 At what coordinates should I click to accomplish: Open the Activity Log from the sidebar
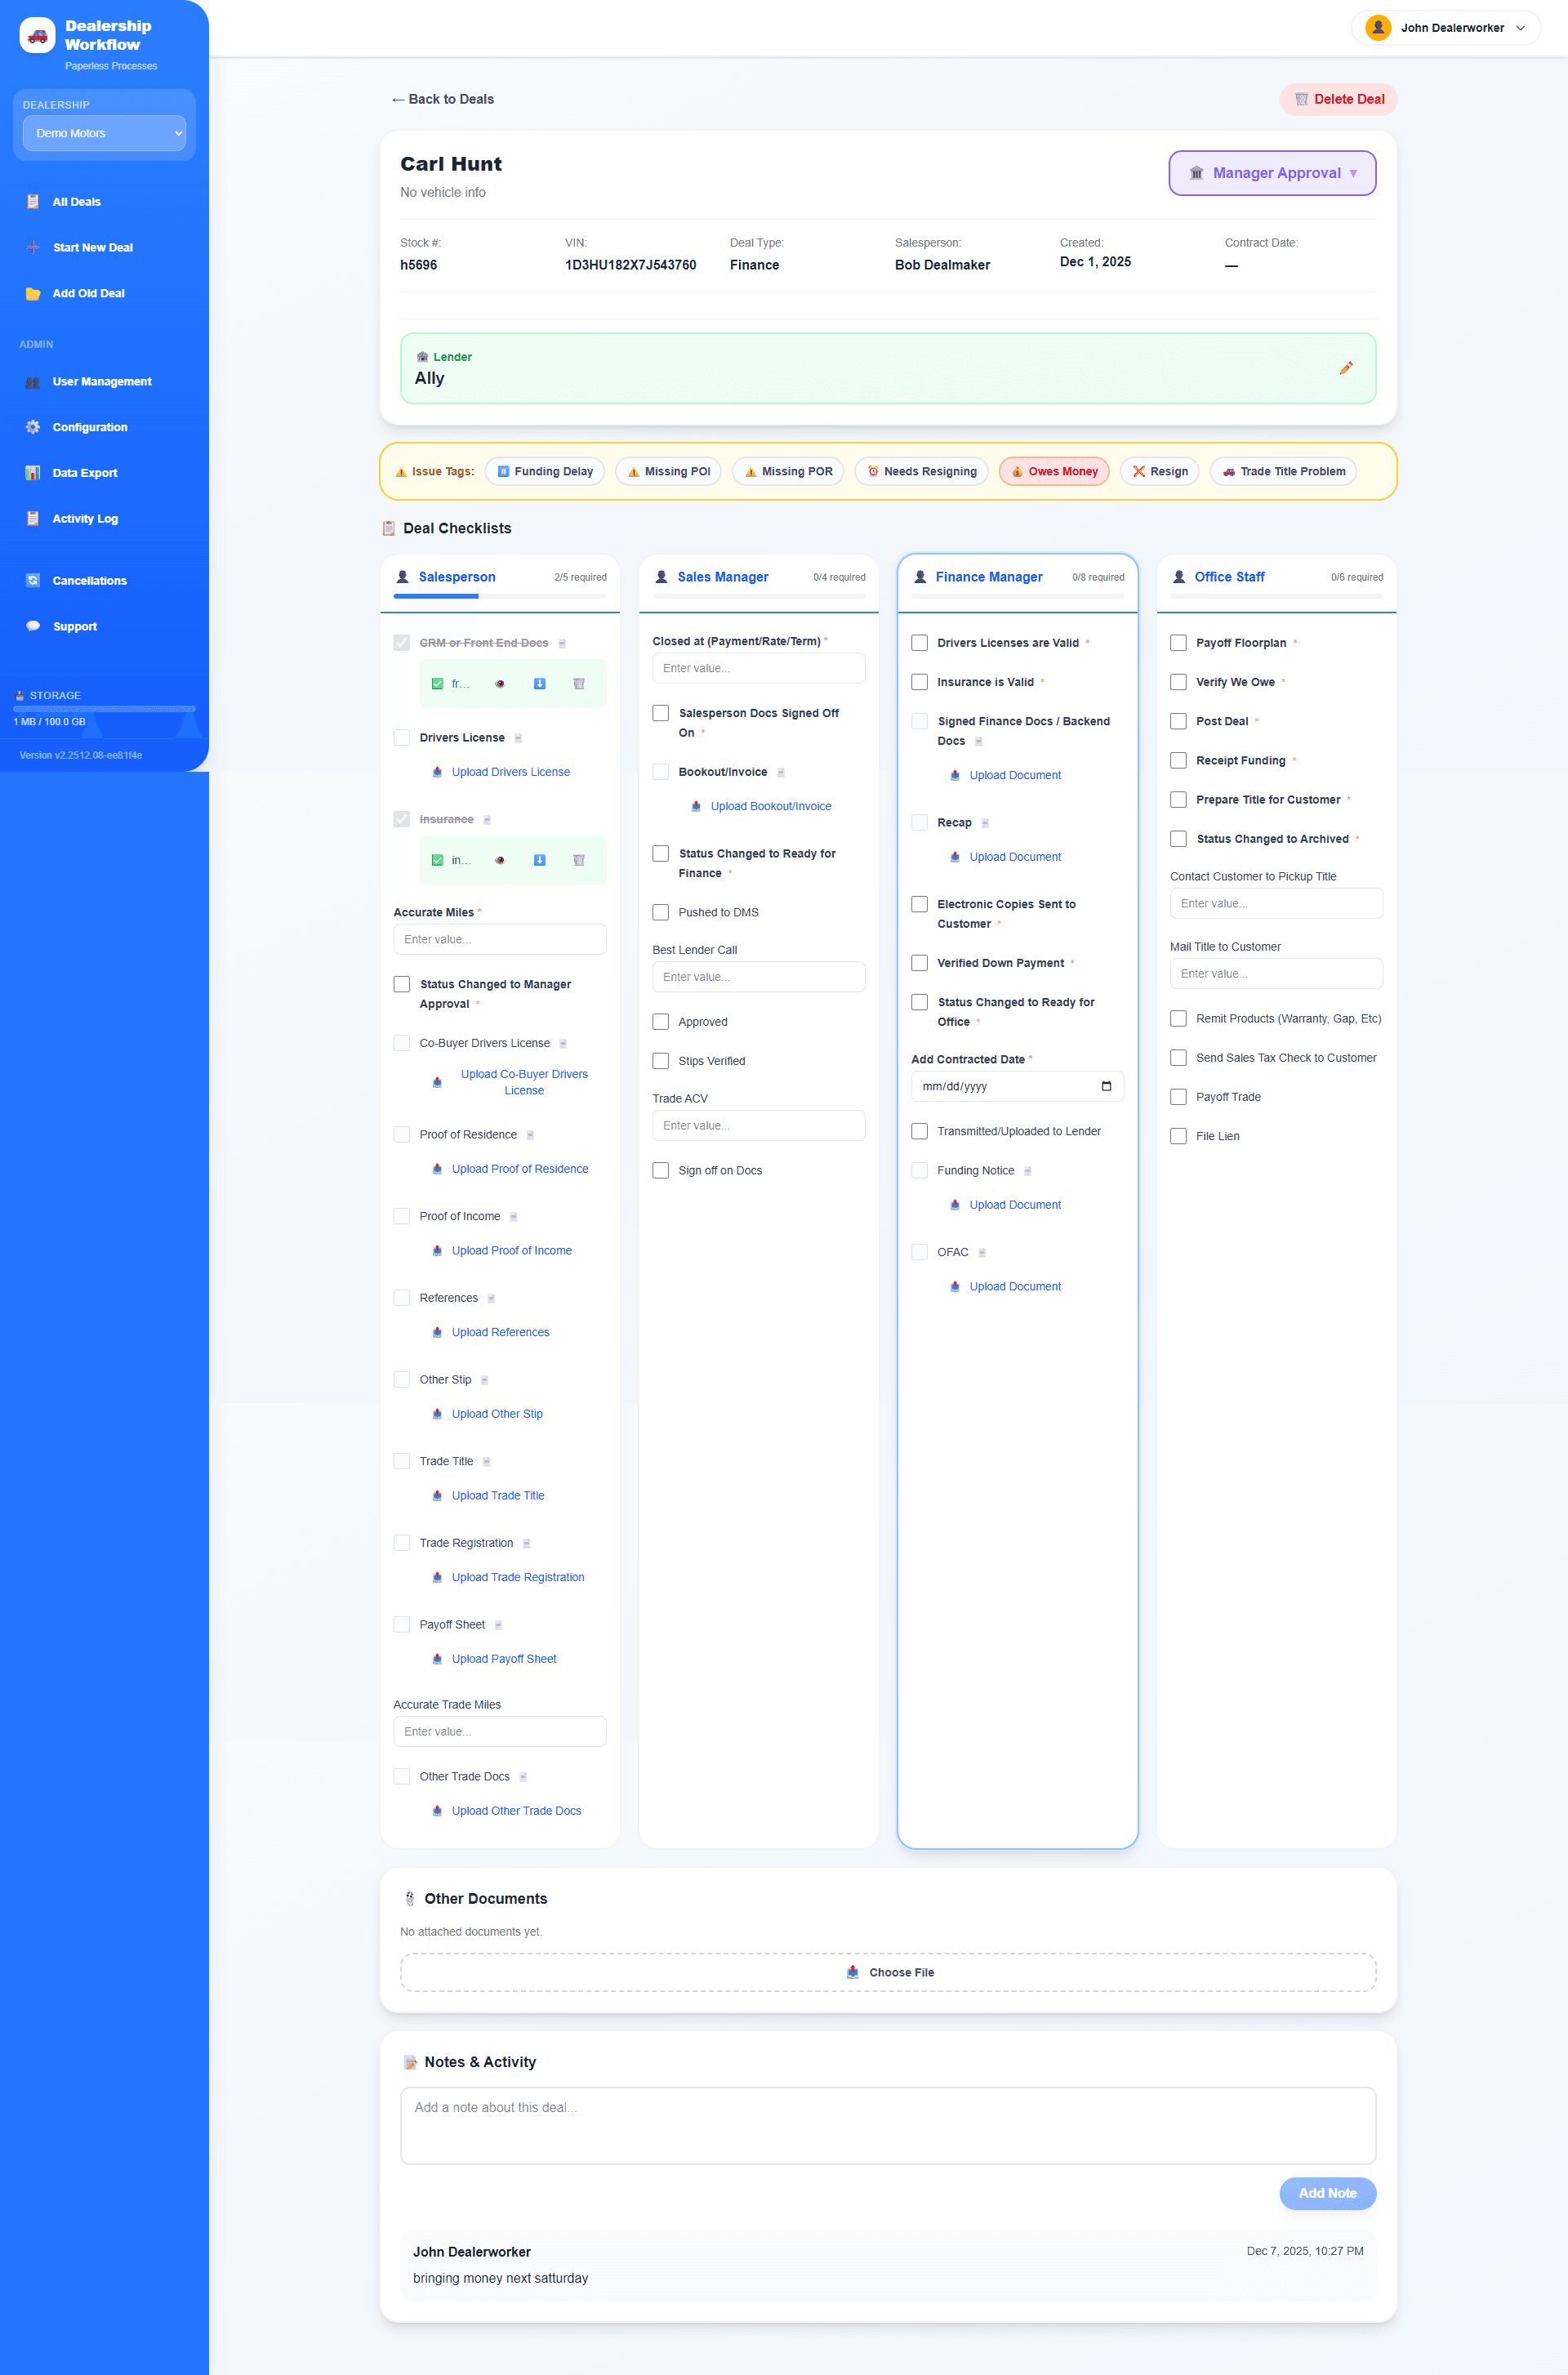click(x=85, y=518)
